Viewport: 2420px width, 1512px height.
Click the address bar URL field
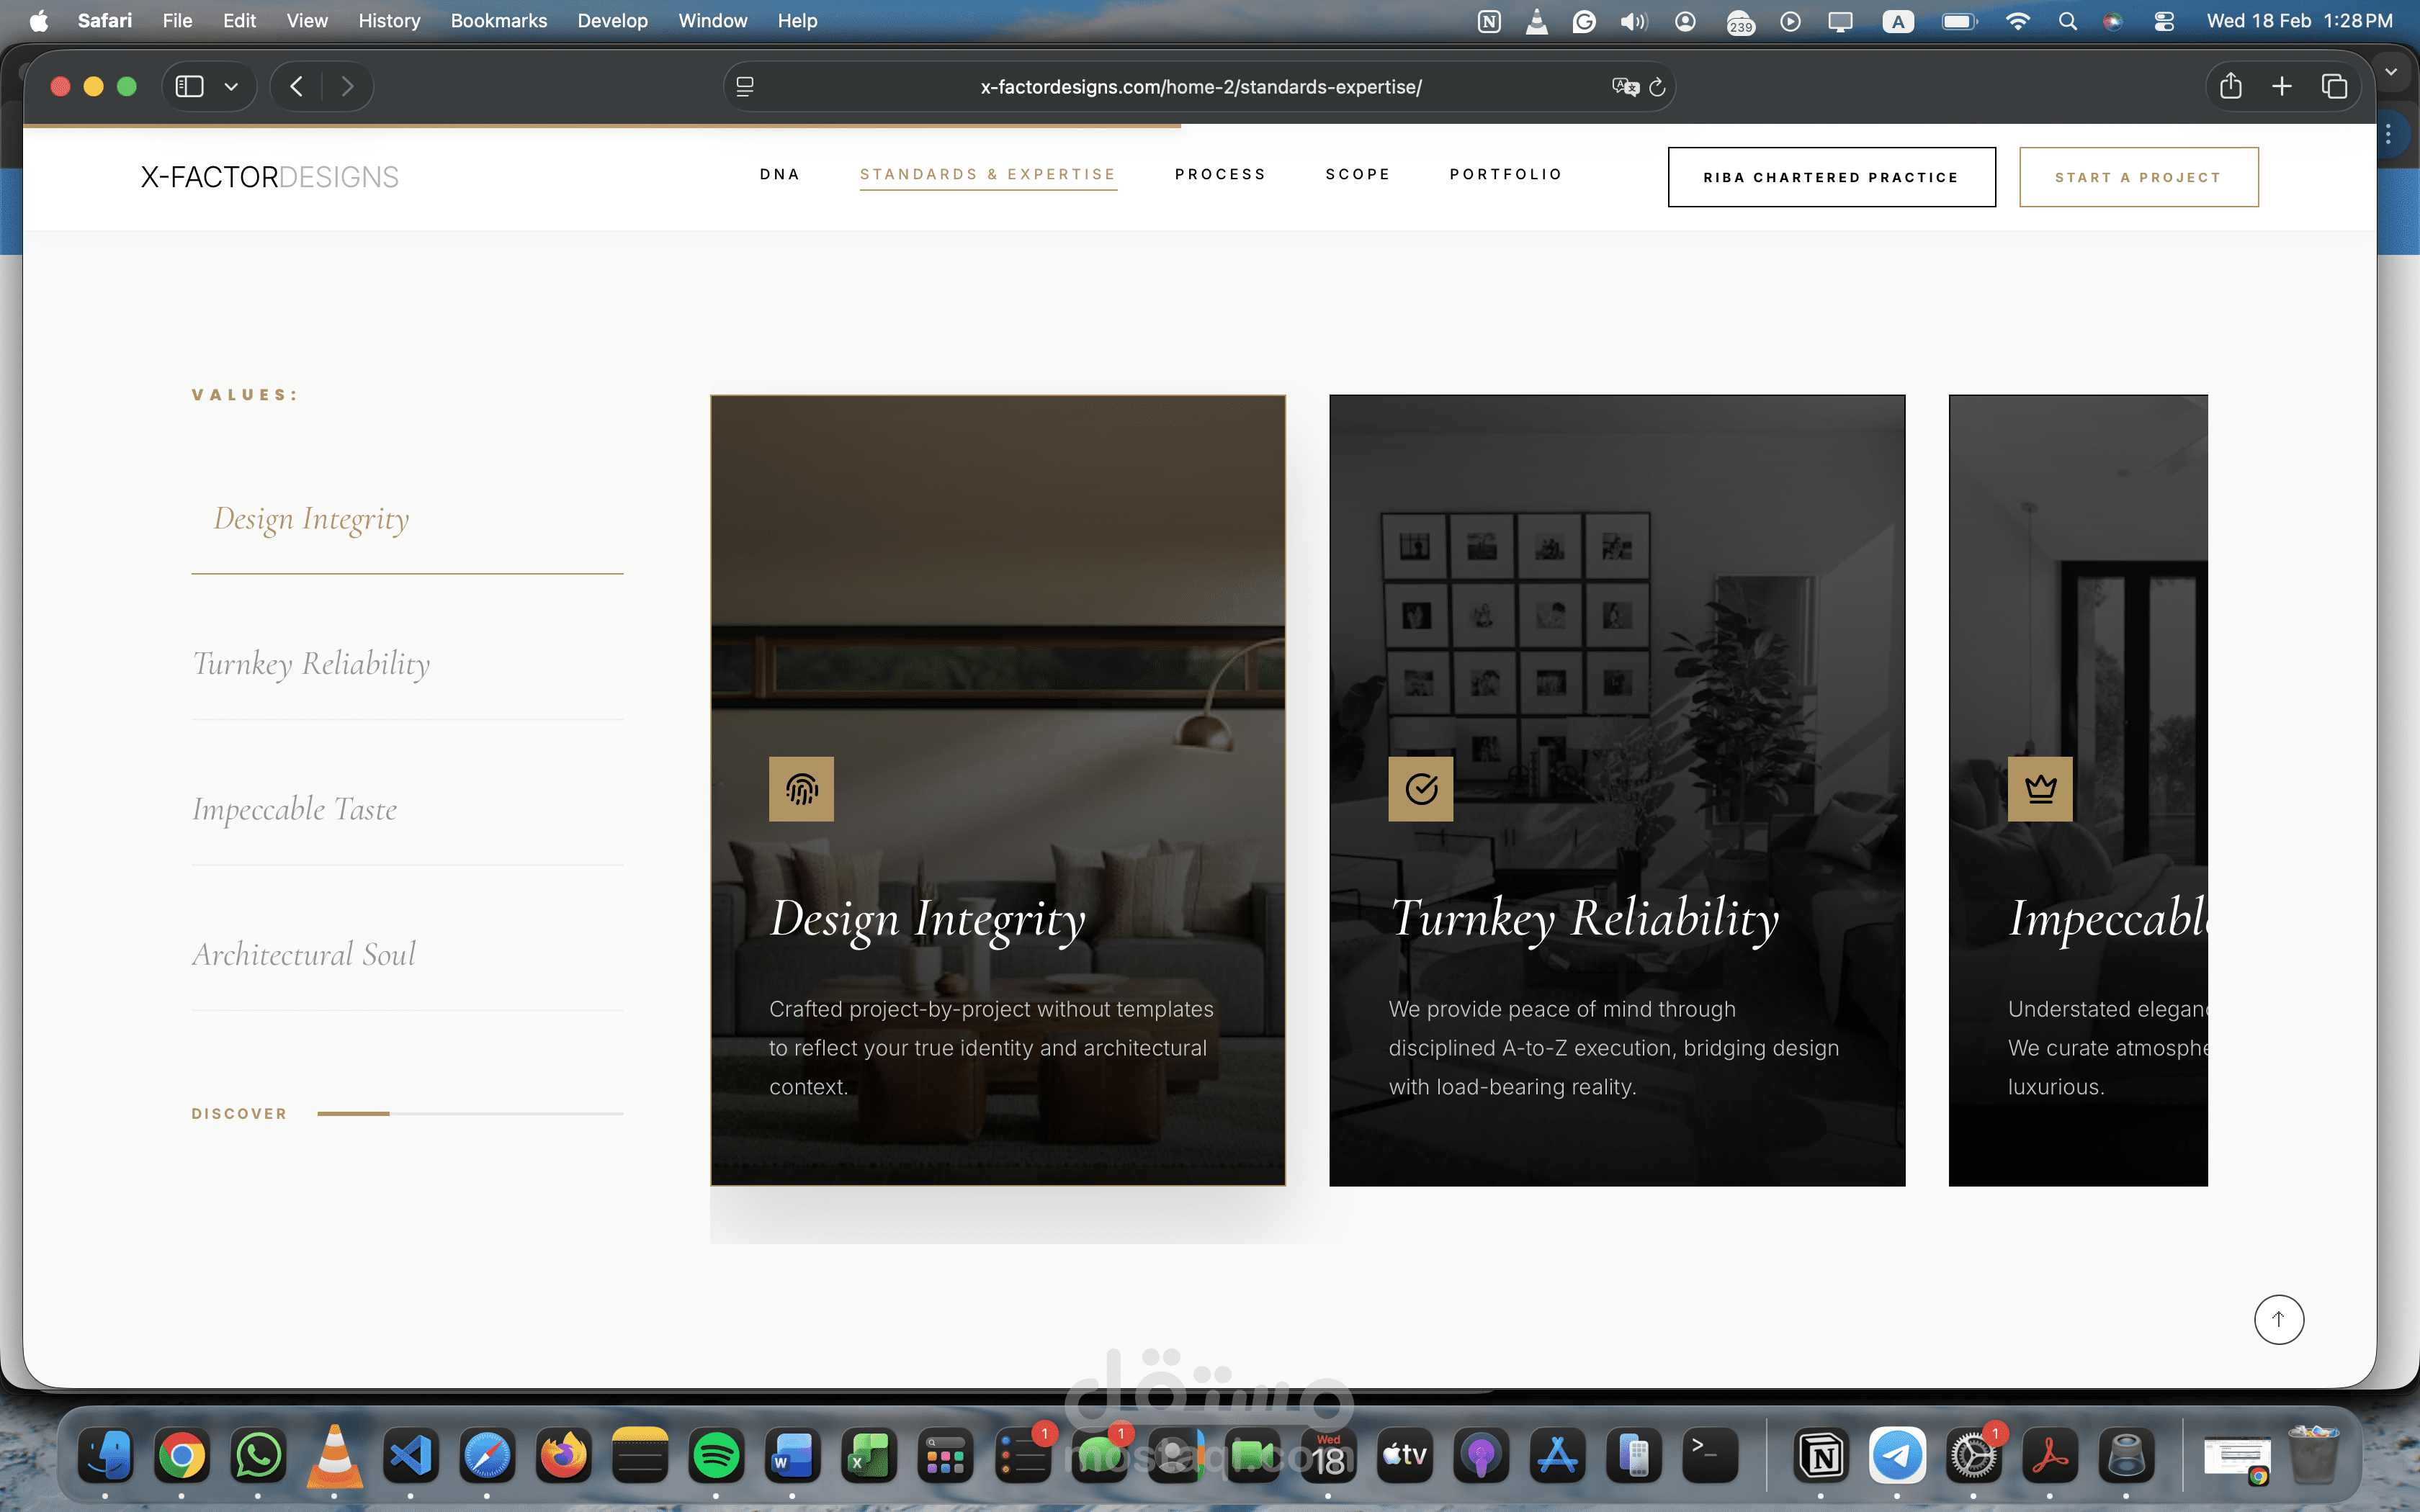1200,87
